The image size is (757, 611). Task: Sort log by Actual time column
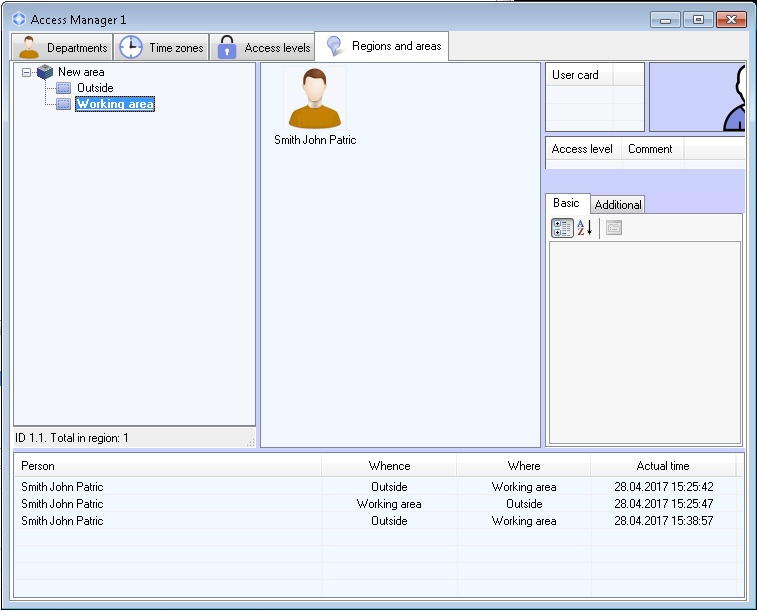click(x=663, y=466)
